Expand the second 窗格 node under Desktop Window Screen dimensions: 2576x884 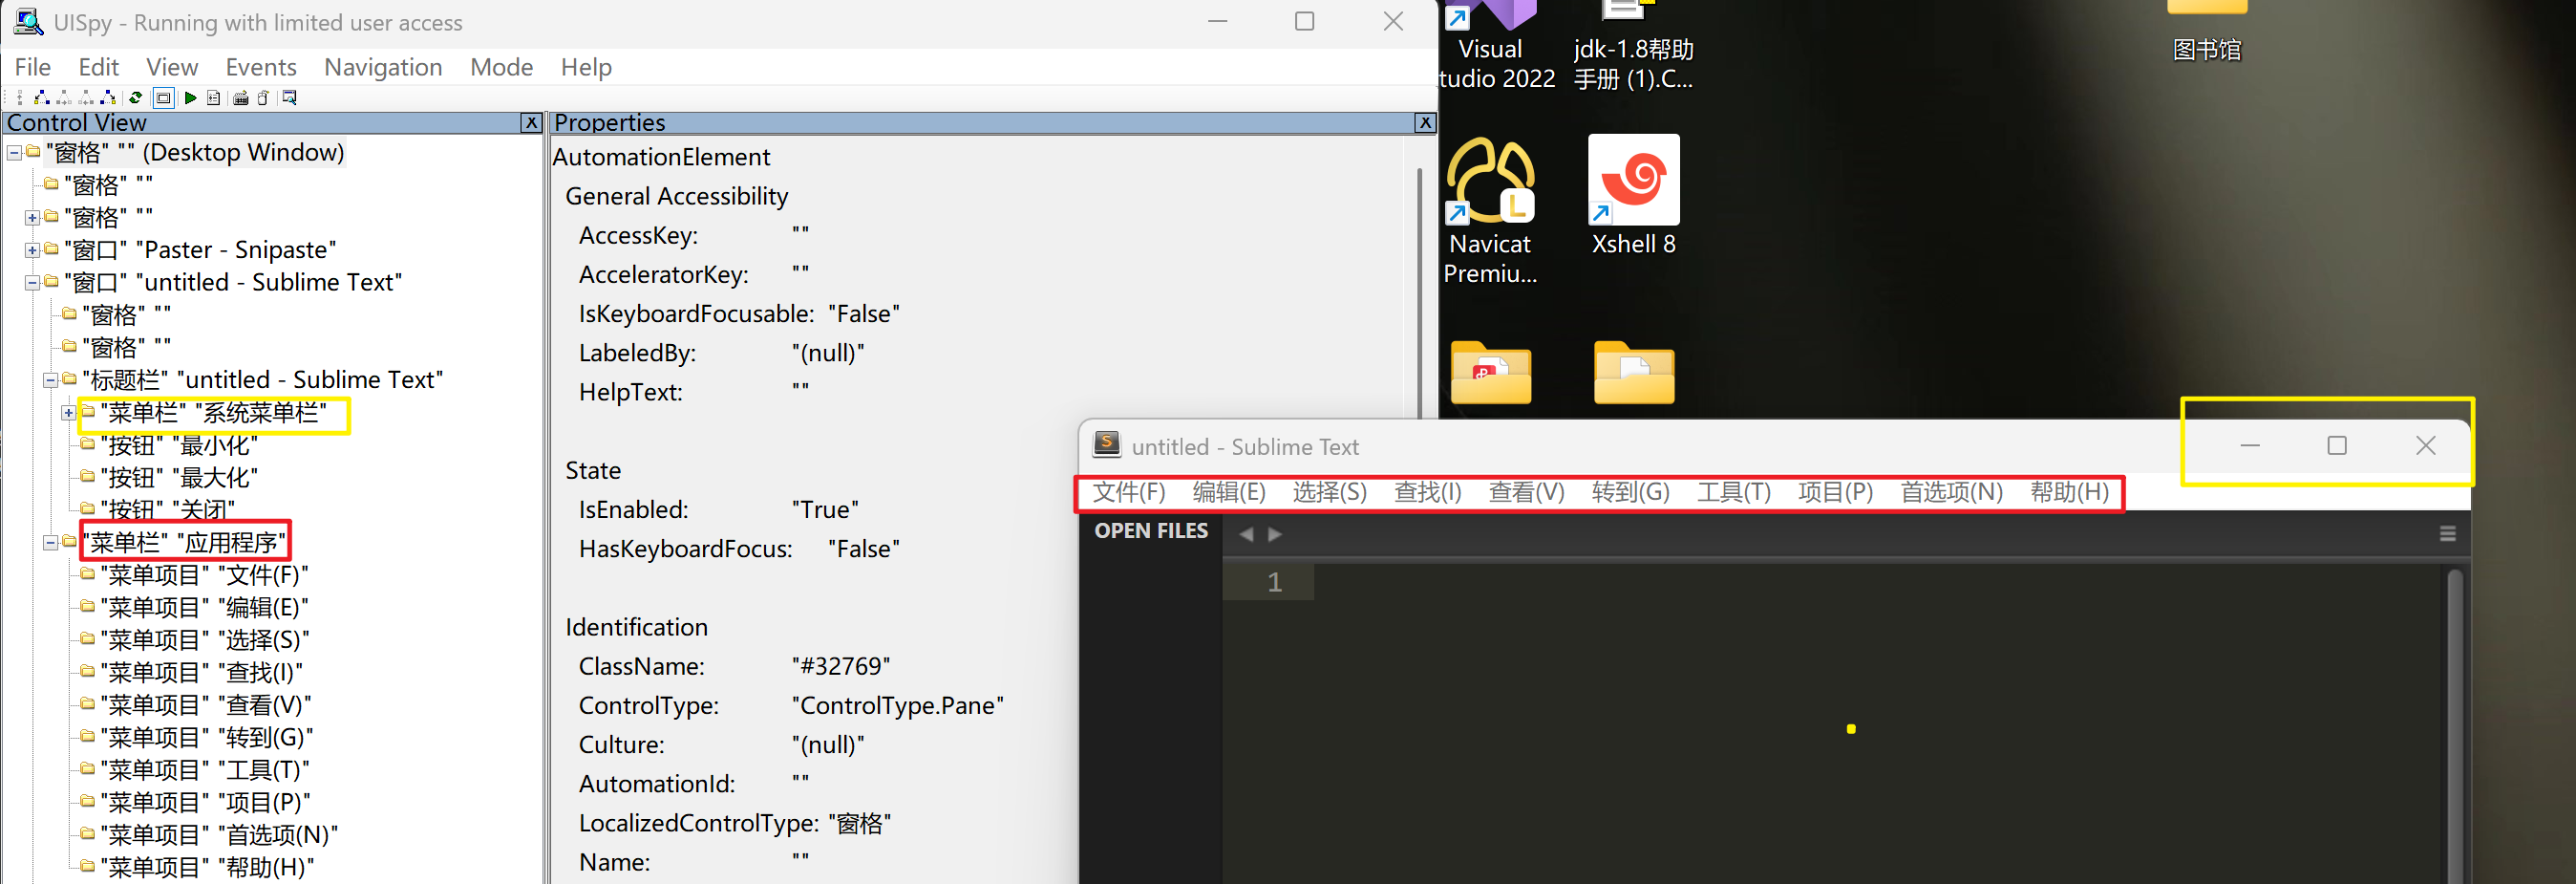[x=32, y=218]
